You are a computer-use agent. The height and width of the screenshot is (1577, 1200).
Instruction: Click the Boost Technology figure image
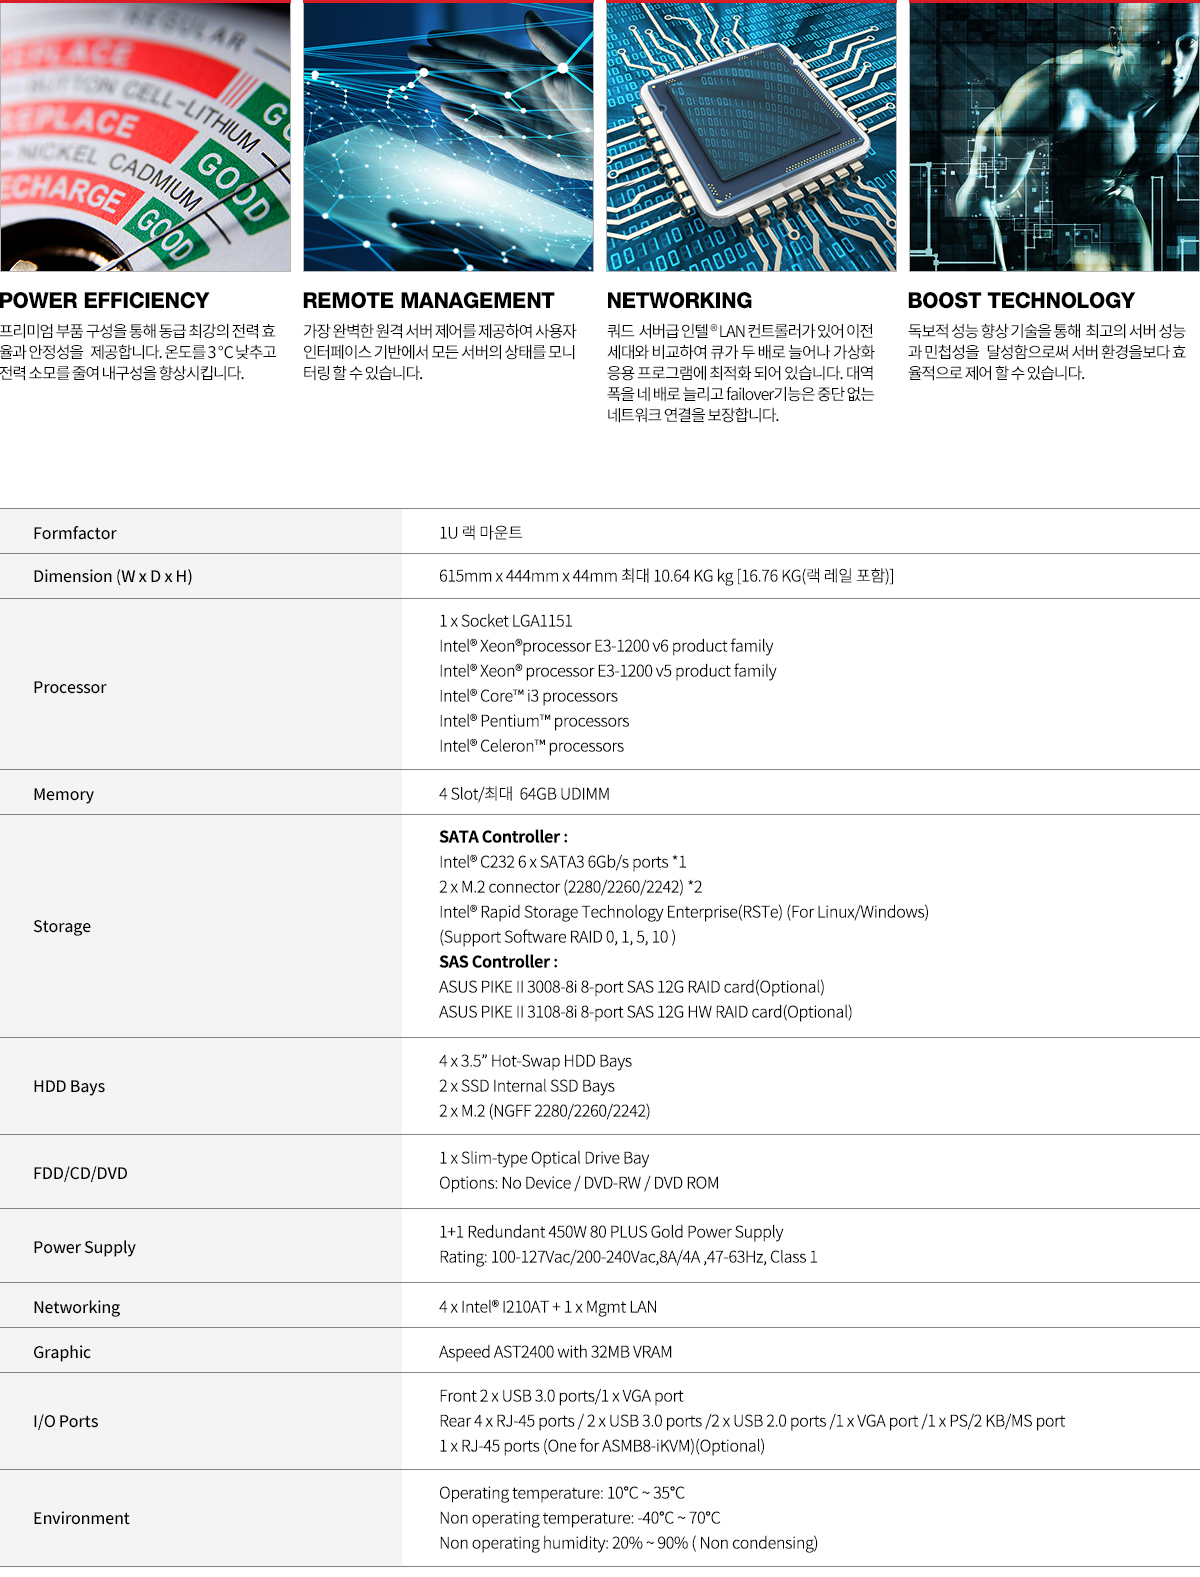1054,136
